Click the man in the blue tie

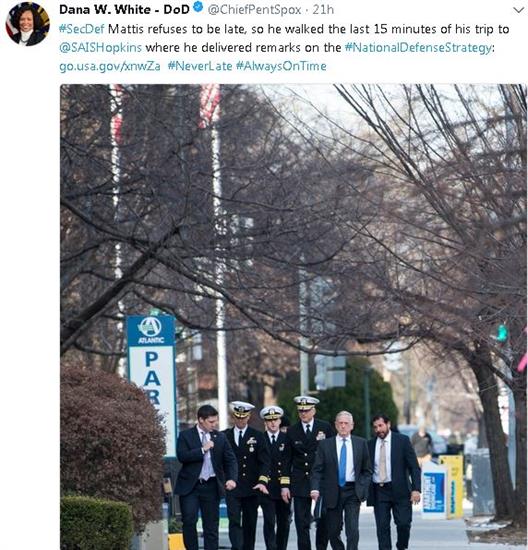click(342, 480)
